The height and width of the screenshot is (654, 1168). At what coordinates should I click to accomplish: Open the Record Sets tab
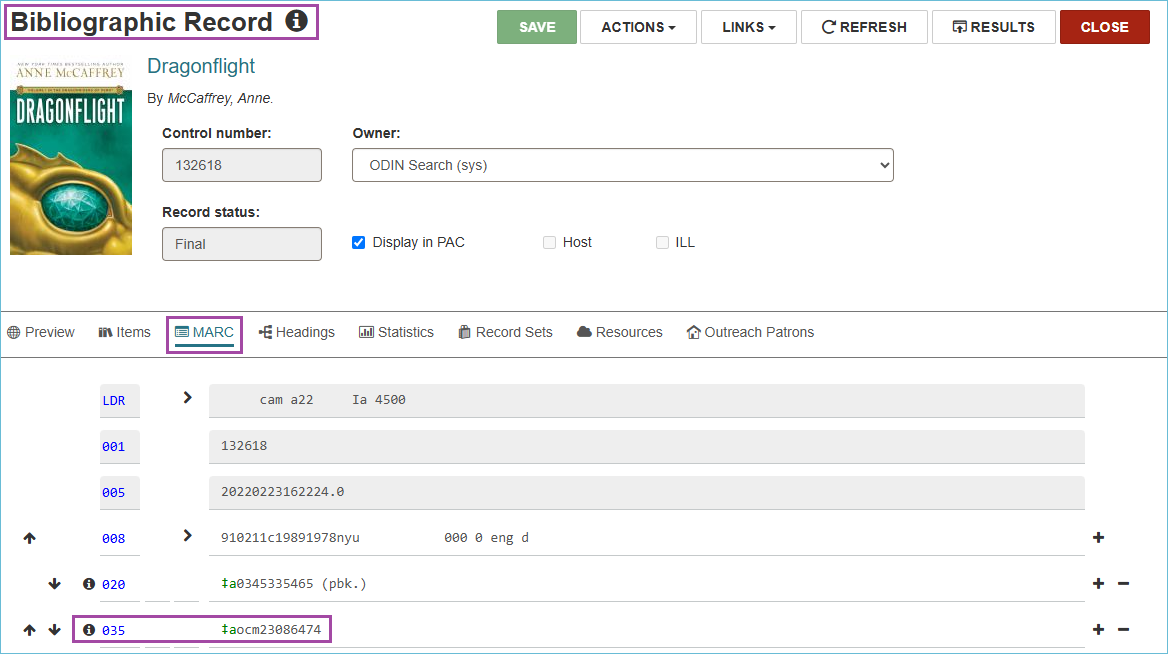tap(506, 332)
